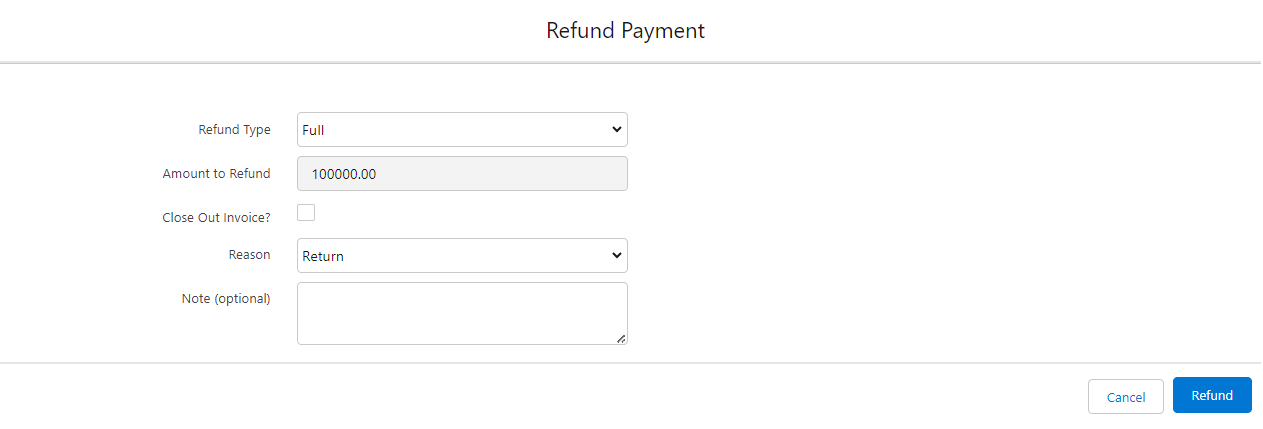This screenshot has height=429, width=1263.
Task: Click the Close Out Invoice? label
Action: 216,217
